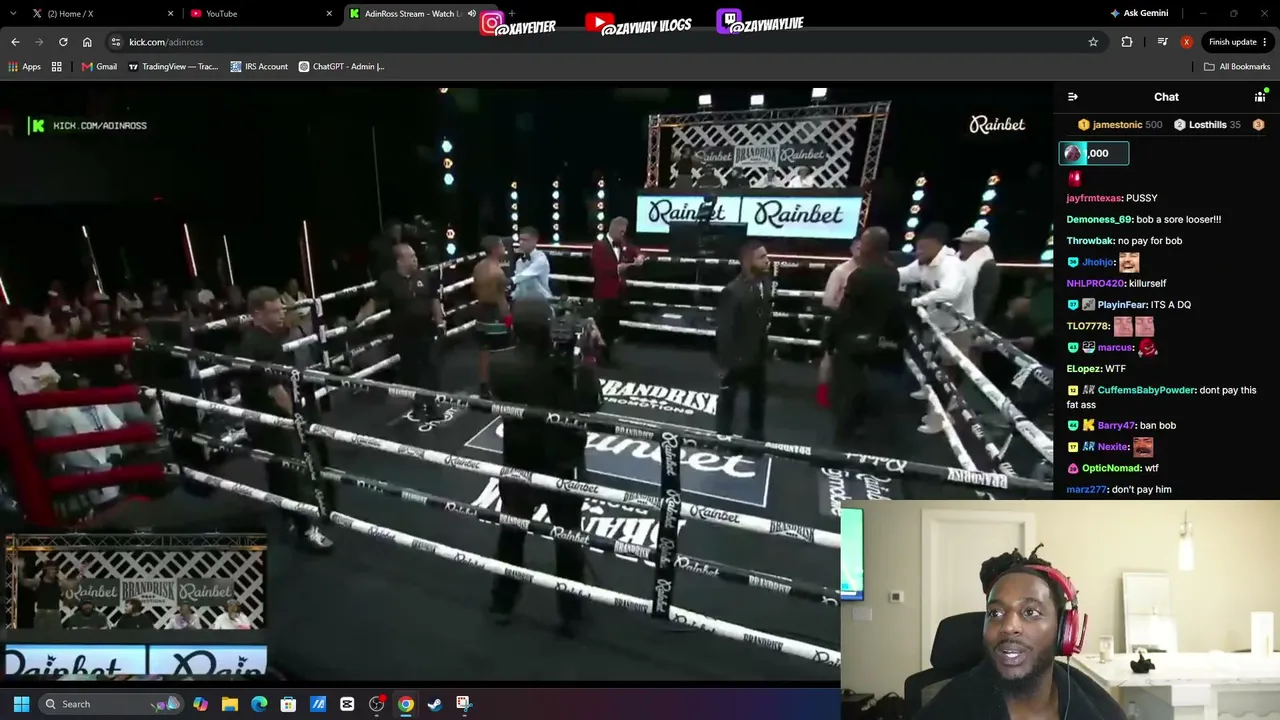Open PlayinFear's chat profile
This screenshot has width=1280, height=720.
1122,305
